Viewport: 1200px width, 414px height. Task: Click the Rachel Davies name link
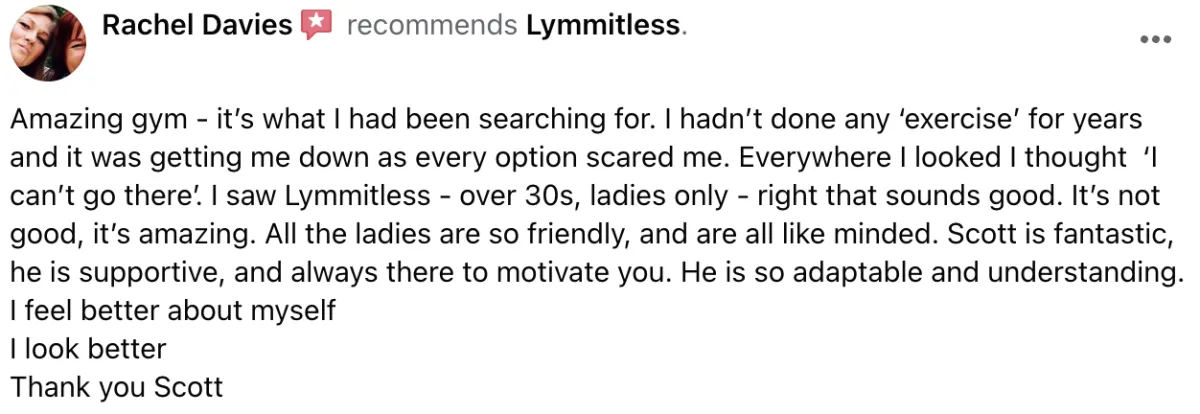[196, 25]
